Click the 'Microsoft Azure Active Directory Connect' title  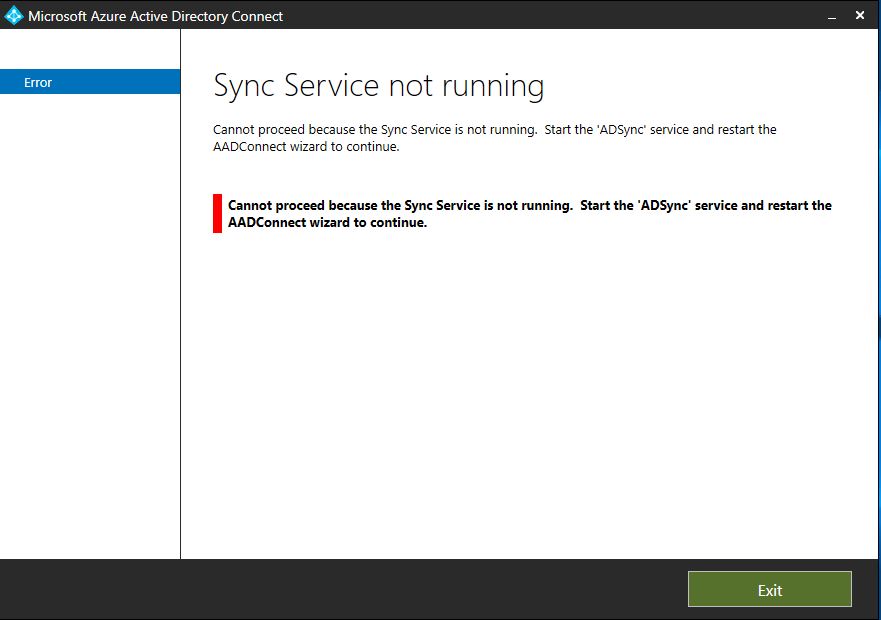(x=155, y=16)
